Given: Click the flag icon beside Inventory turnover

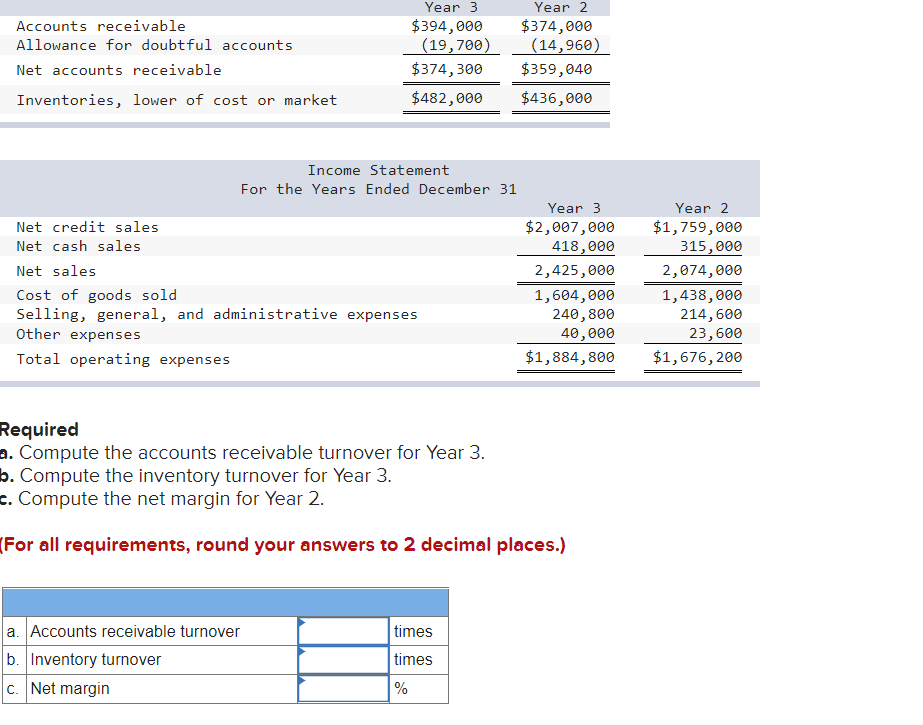Looking at the screenshot, I should [x=300, y=652].
